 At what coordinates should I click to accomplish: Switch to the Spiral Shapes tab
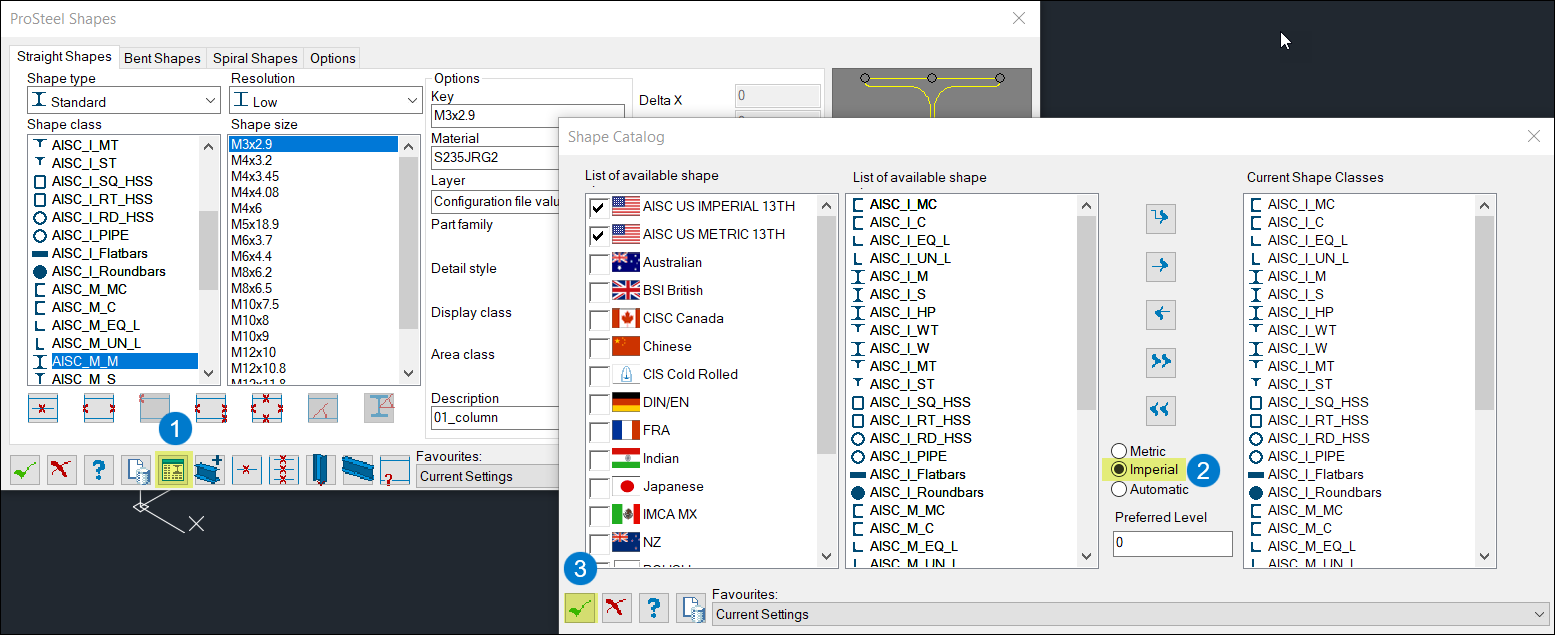click(x=255, y=58)
